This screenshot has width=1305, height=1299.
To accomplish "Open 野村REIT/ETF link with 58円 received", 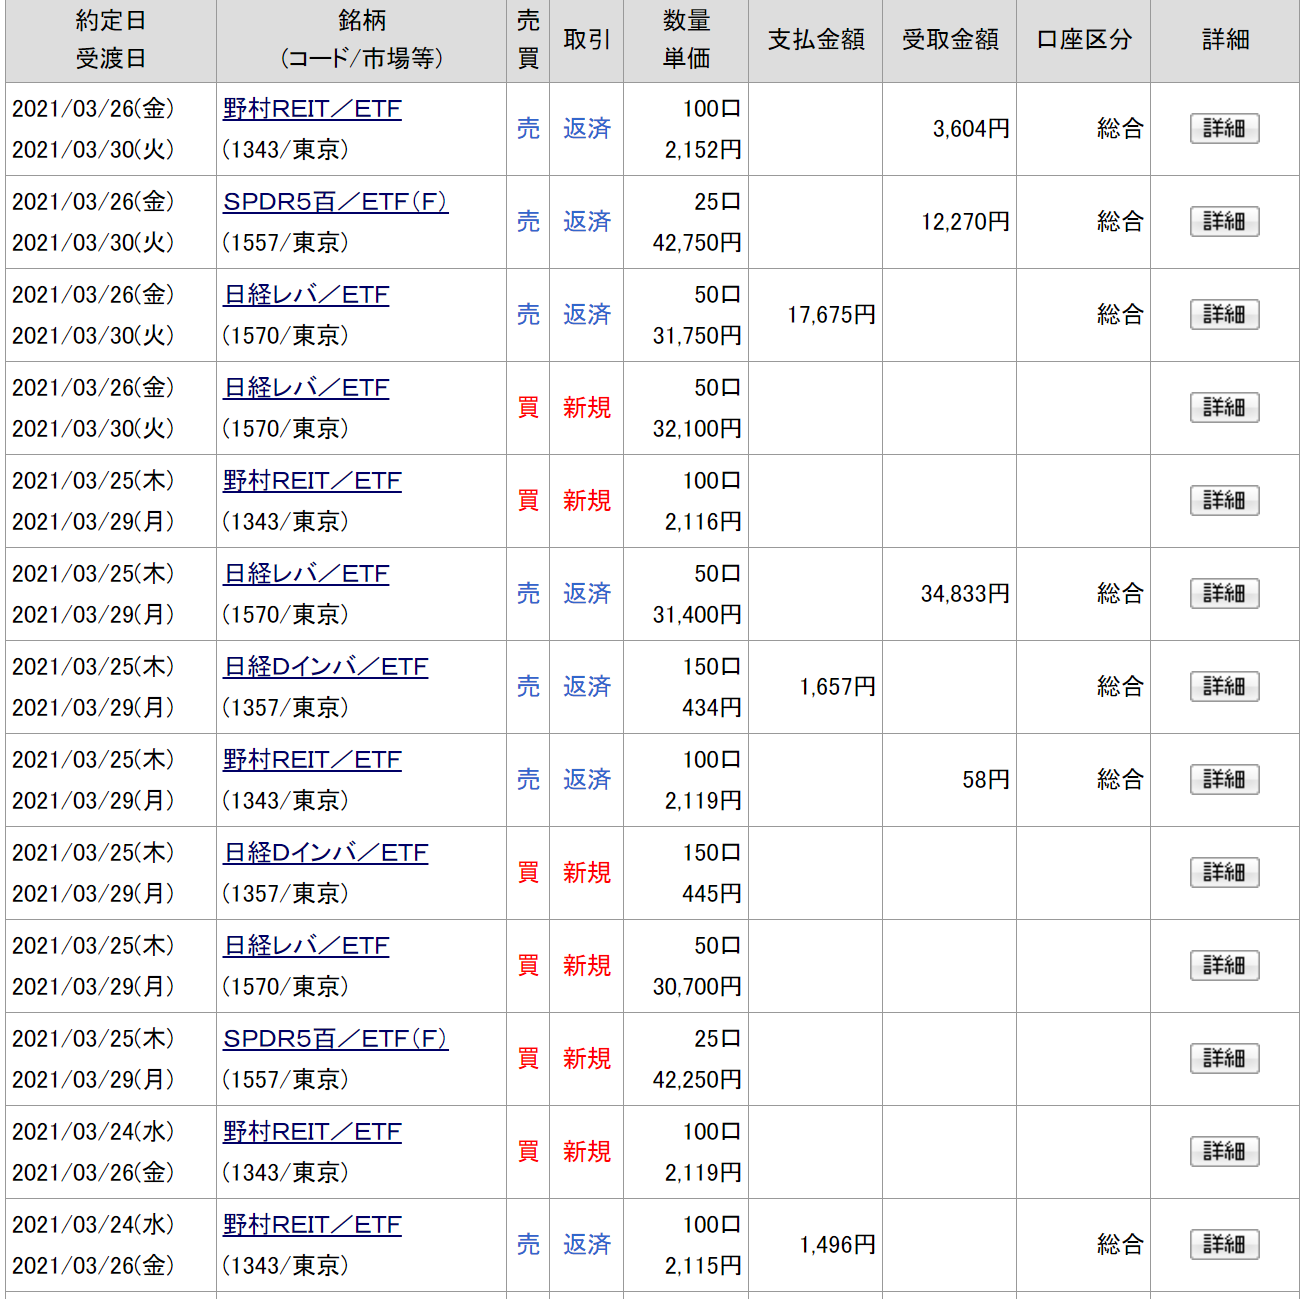I will click(312, 760).
